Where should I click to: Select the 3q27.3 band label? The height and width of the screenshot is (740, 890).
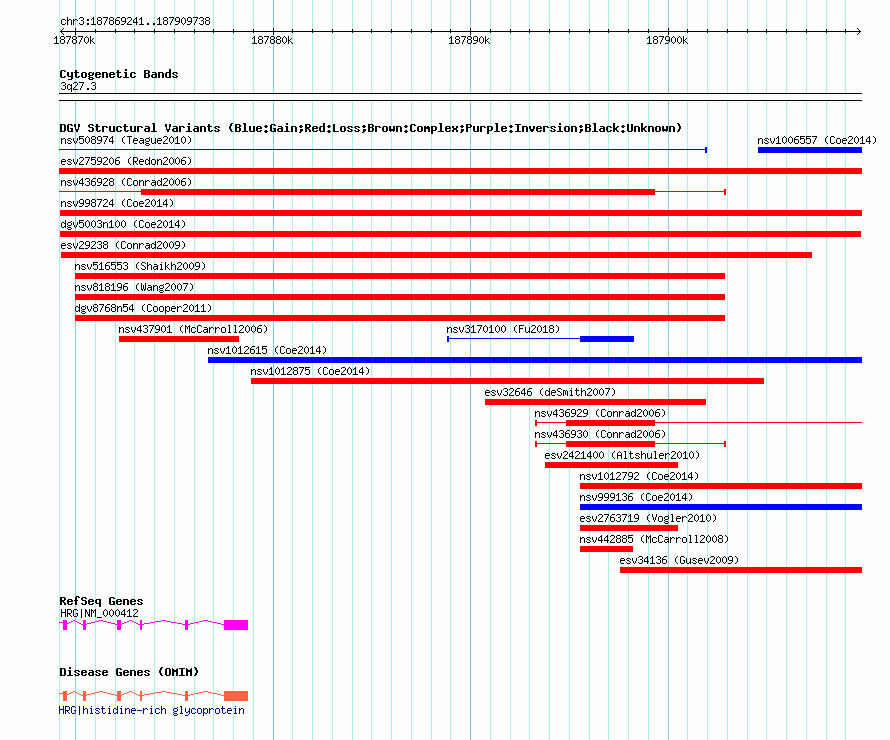(78, 86)
